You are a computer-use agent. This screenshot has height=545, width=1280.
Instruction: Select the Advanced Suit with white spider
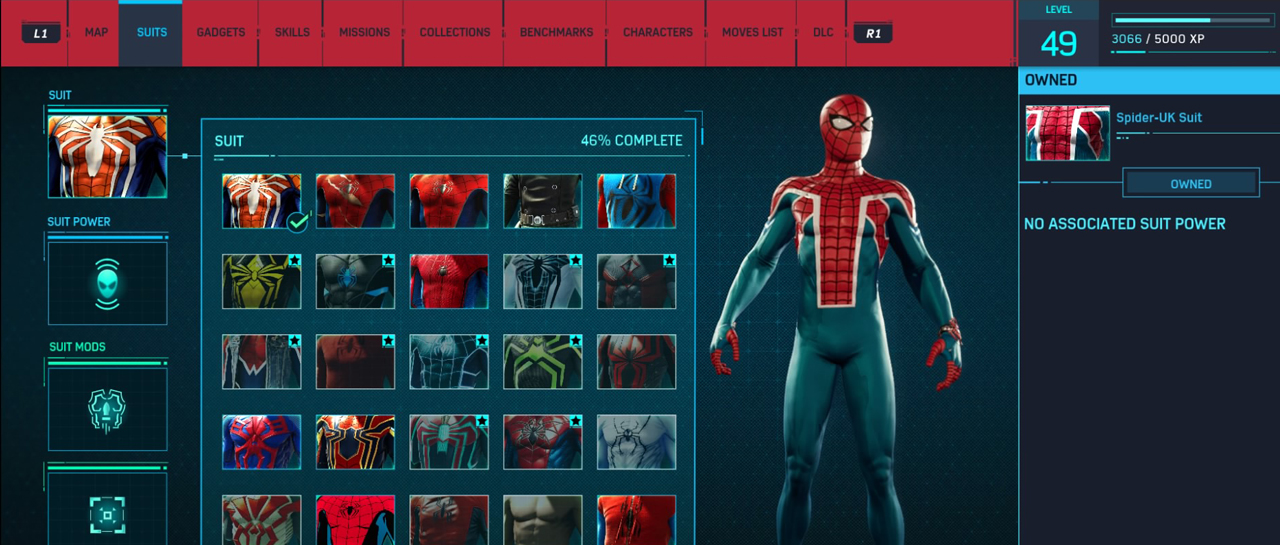coord(261,201)
